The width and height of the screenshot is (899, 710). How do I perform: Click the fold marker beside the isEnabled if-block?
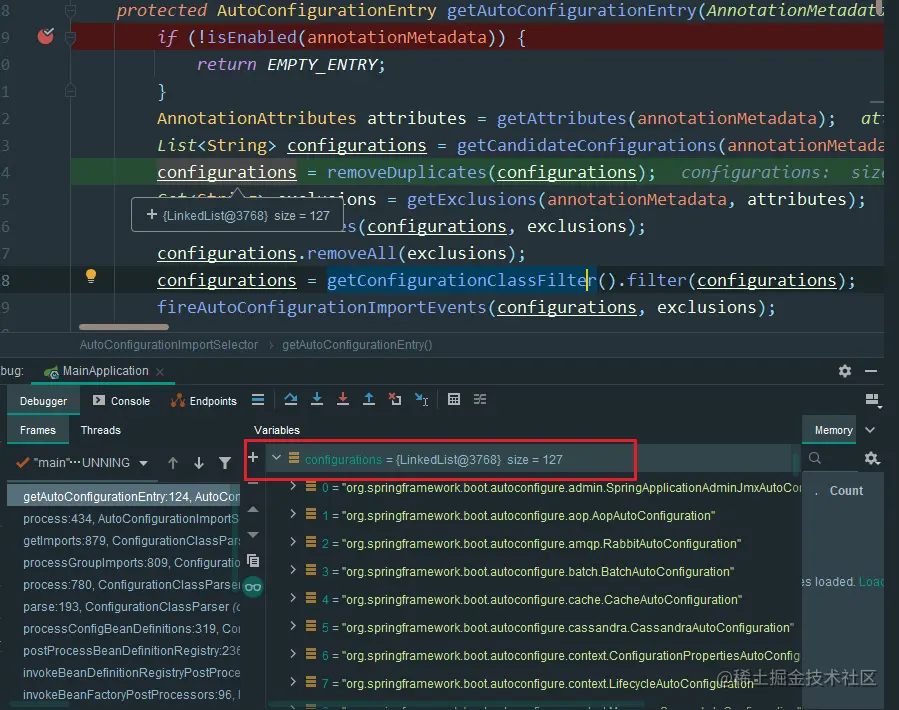coord(70,38)
